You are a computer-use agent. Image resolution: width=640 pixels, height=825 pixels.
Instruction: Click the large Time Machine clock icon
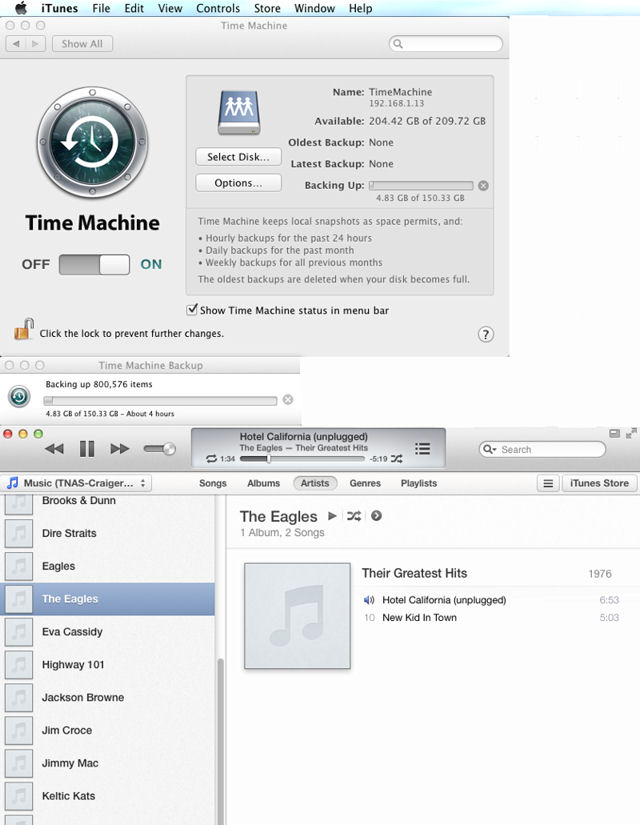point(92,143)
